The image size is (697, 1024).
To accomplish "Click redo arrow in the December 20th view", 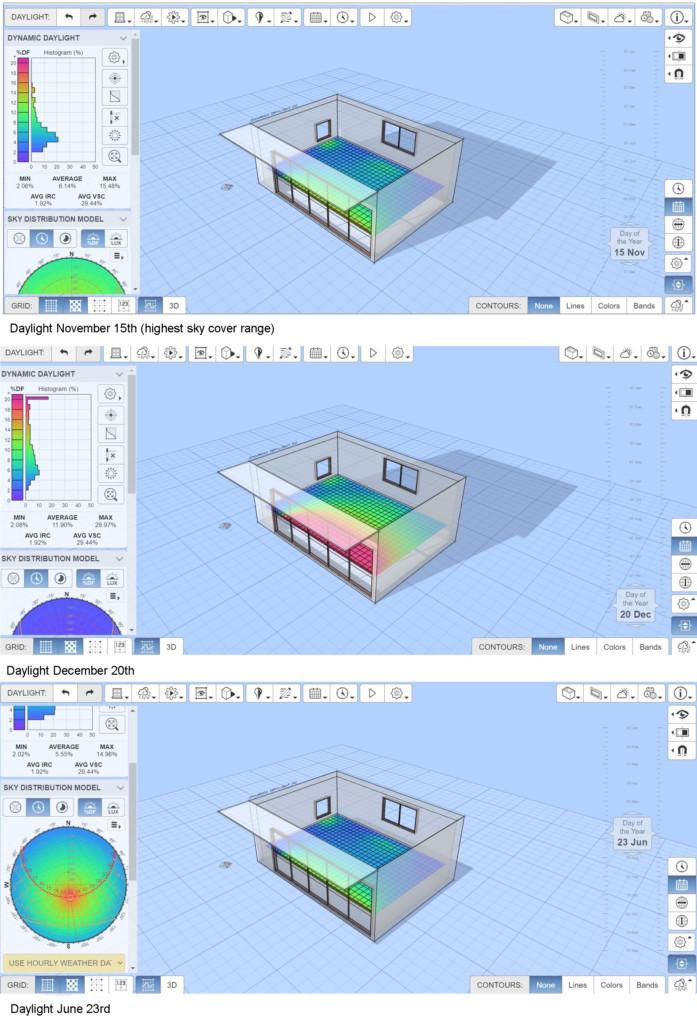I will (91, 353).
